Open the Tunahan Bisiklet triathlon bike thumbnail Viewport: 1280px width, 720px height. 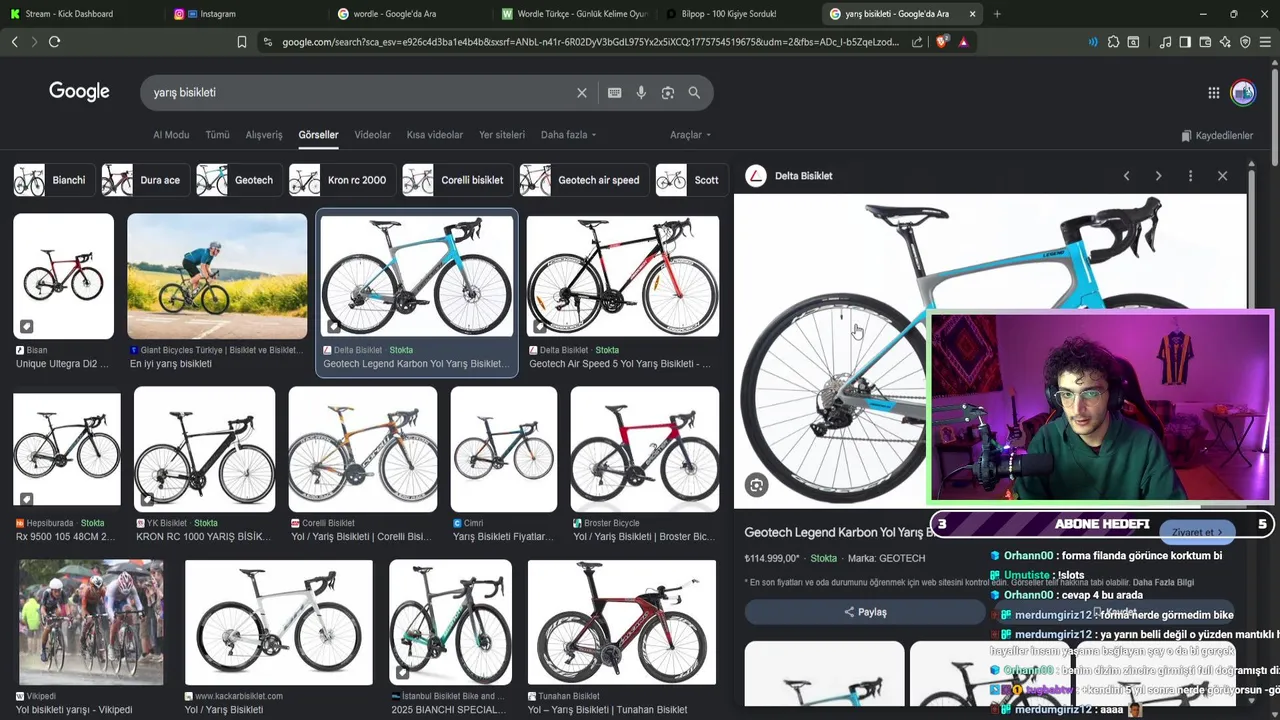tap(622, 622)
